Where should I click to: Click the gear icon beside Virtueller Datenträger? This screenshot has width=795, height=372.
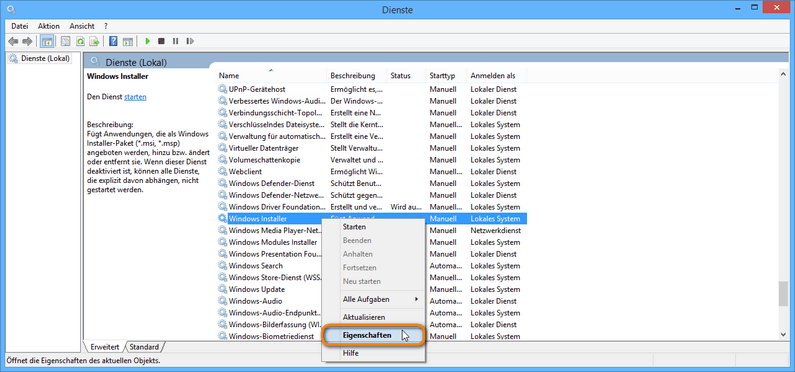(223, 148)
